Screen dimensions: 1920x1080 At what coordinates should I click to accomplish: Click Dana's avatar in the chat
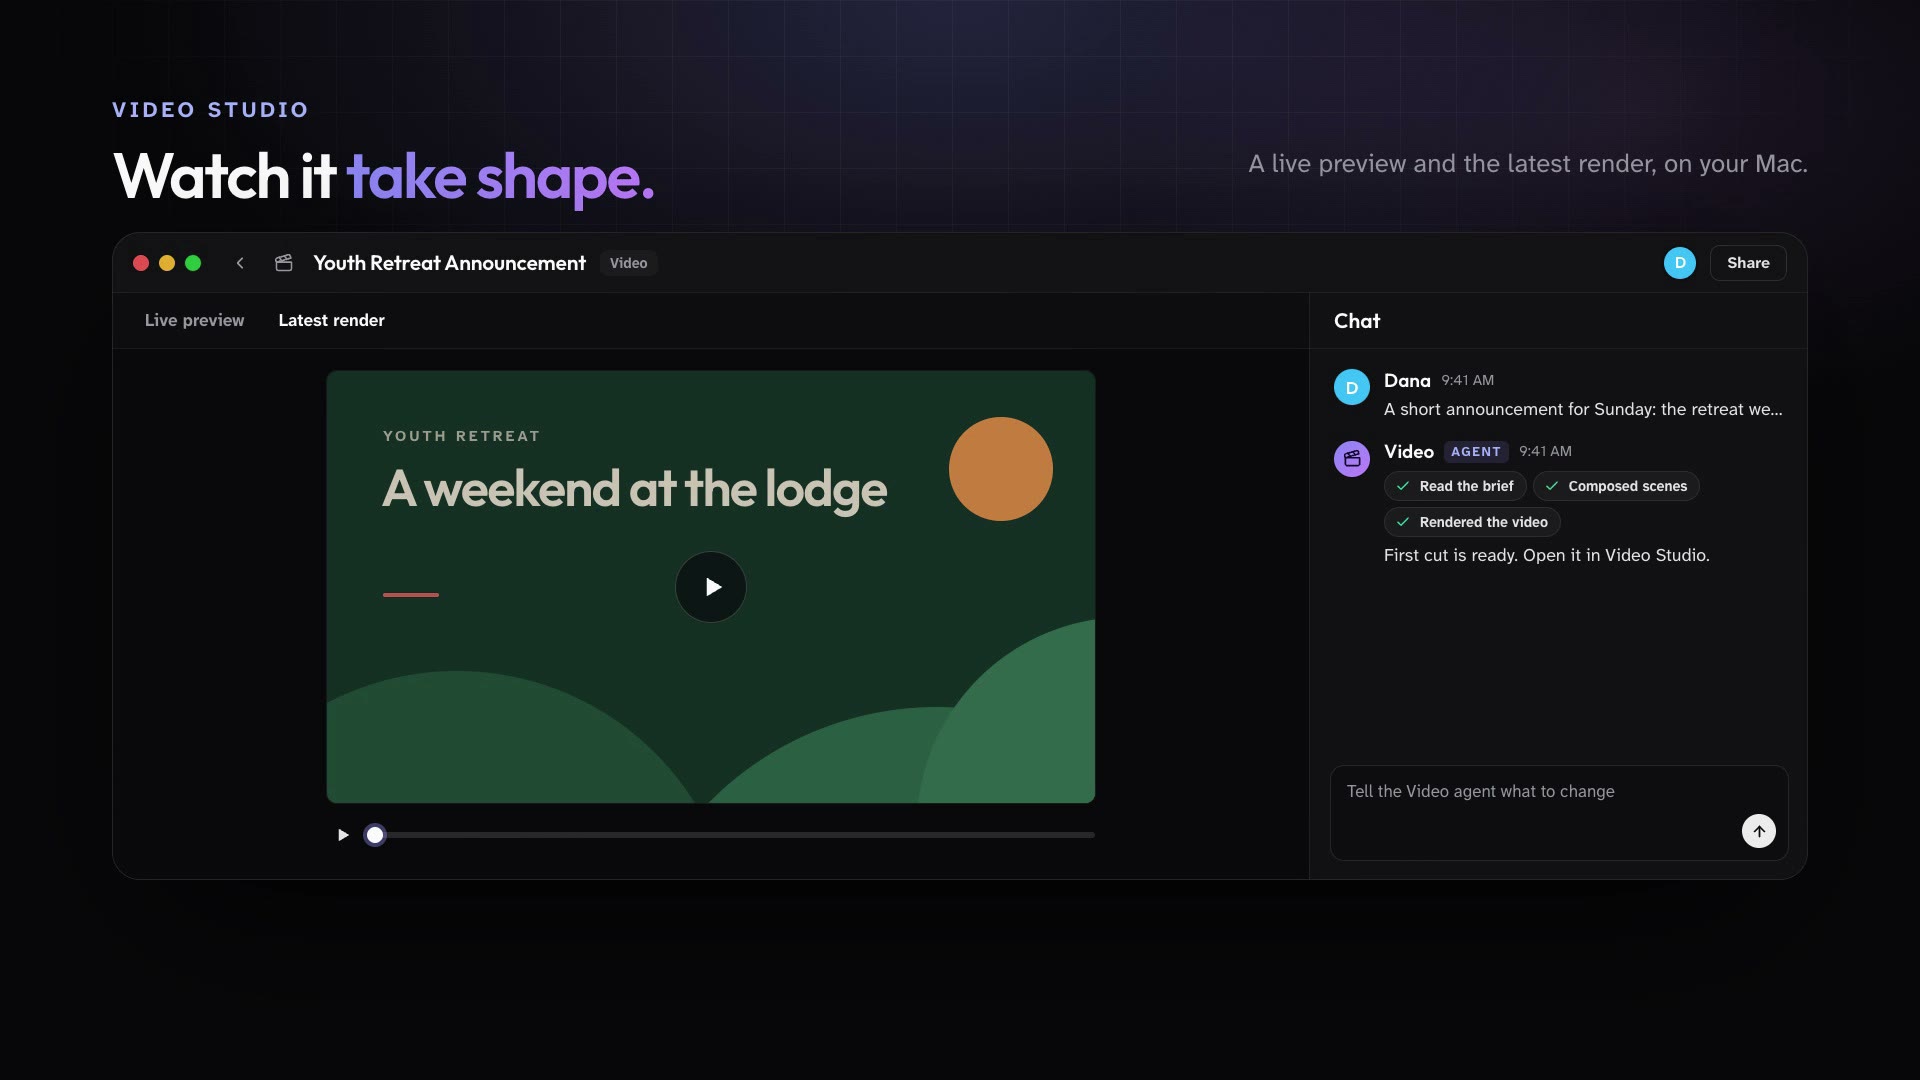(1352, 387)
